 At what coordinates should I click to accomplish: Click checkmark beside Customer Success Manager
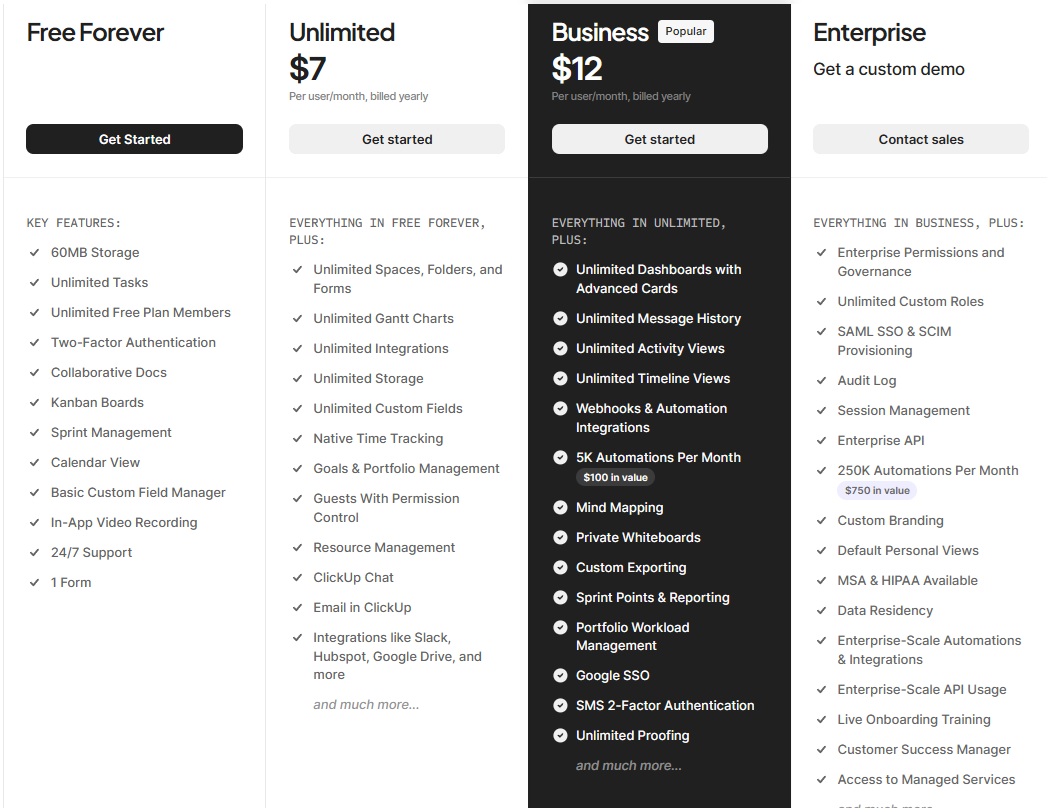click(x=821, y=750)
